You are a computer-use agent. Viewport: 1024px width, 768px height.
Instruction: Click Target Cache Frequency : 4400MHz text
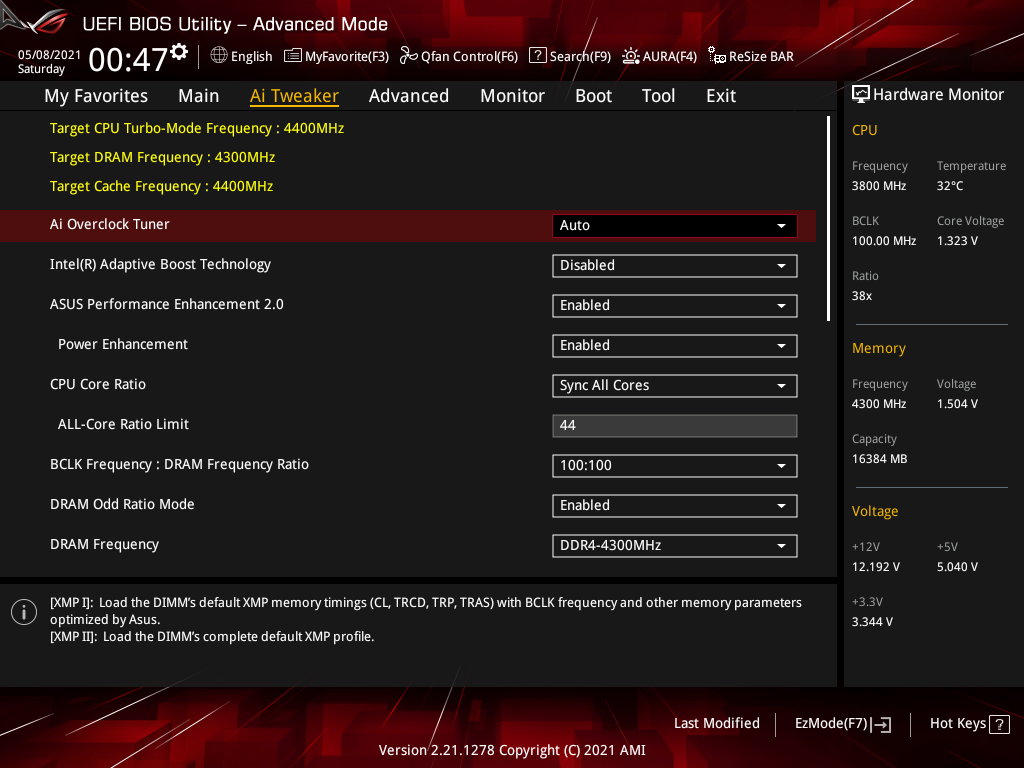pyautogui.click(x=161, y=186)
